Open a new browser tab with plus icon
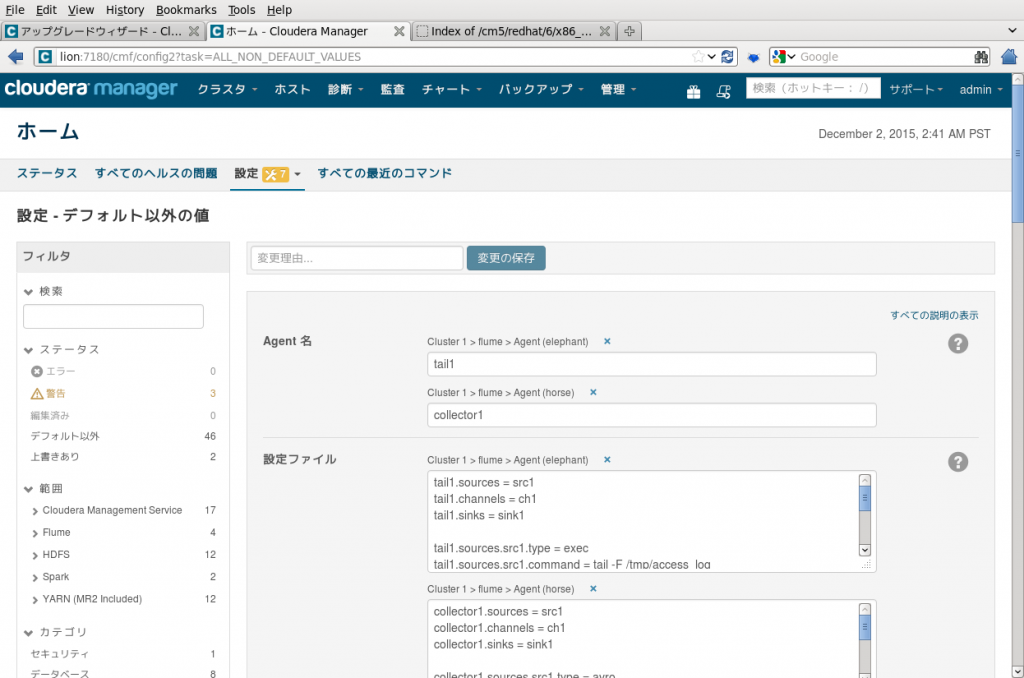 coord(629,31)
